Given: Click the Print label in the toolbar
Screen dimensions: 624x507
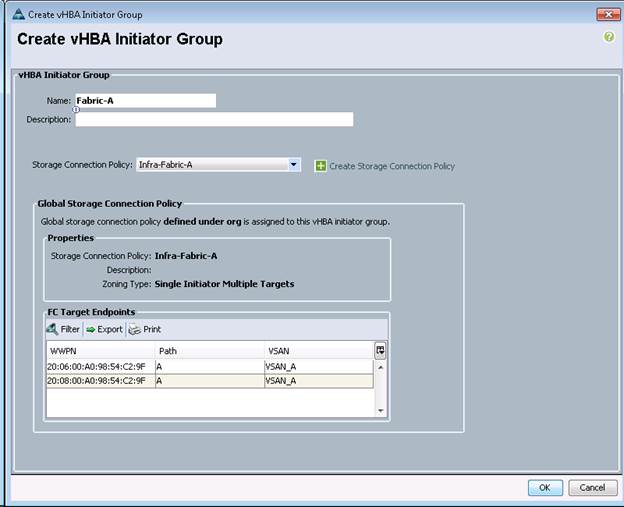Looking at the screenshot, I should [x=152, y=330].
